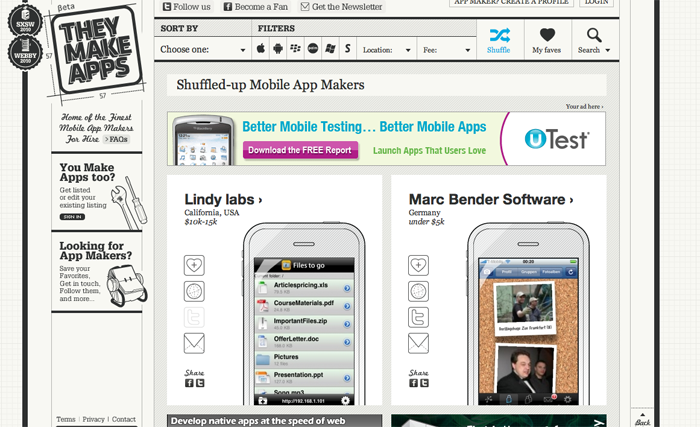Click Develop native apps ad banner
The width and height of the screenshot is (700, 427).
(275, 421)
